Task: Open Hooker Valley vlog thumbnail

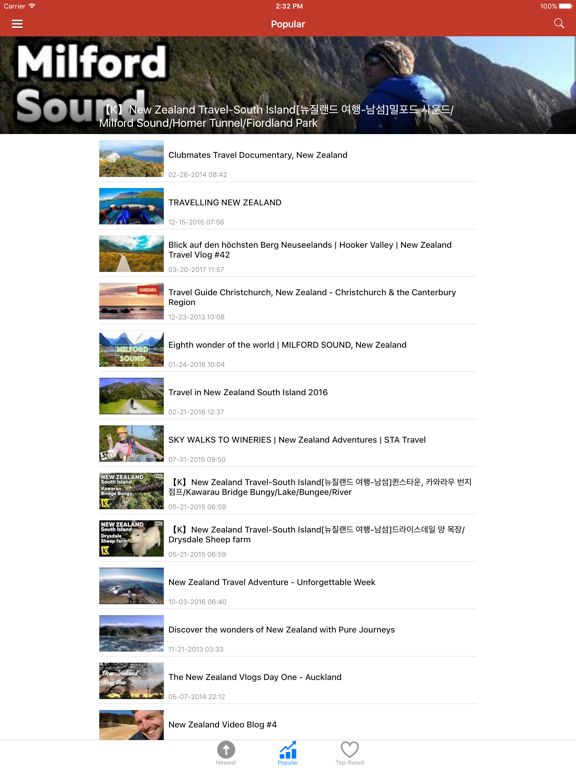Action: pos(131,254)
